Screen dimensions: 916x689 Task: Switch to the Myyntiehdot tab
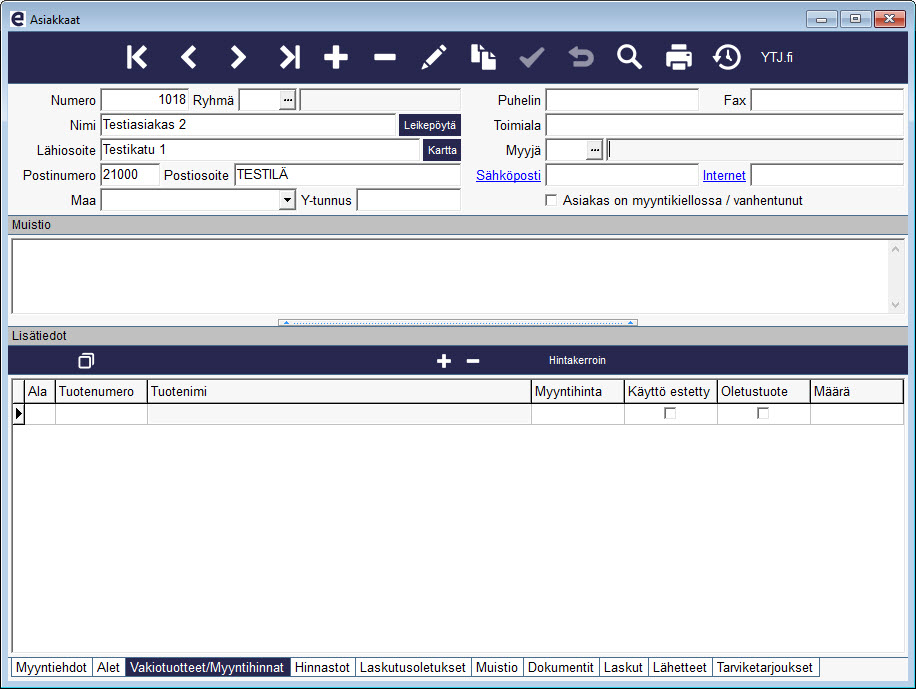click(x=51, y=667)
